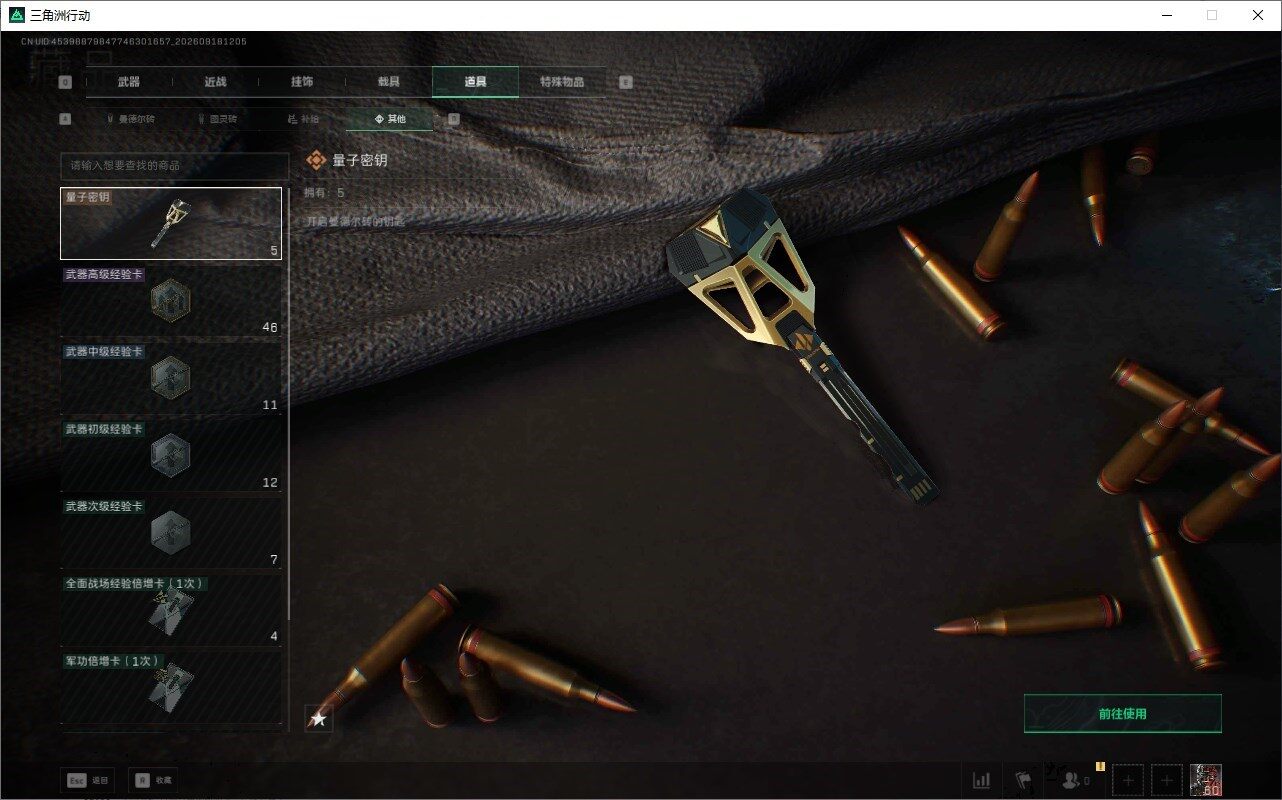This screenshot has height=800, width=1282.
Task: Open the flag icon in bottom bar
Action: pyautogui.click(x=1023, y=780)
